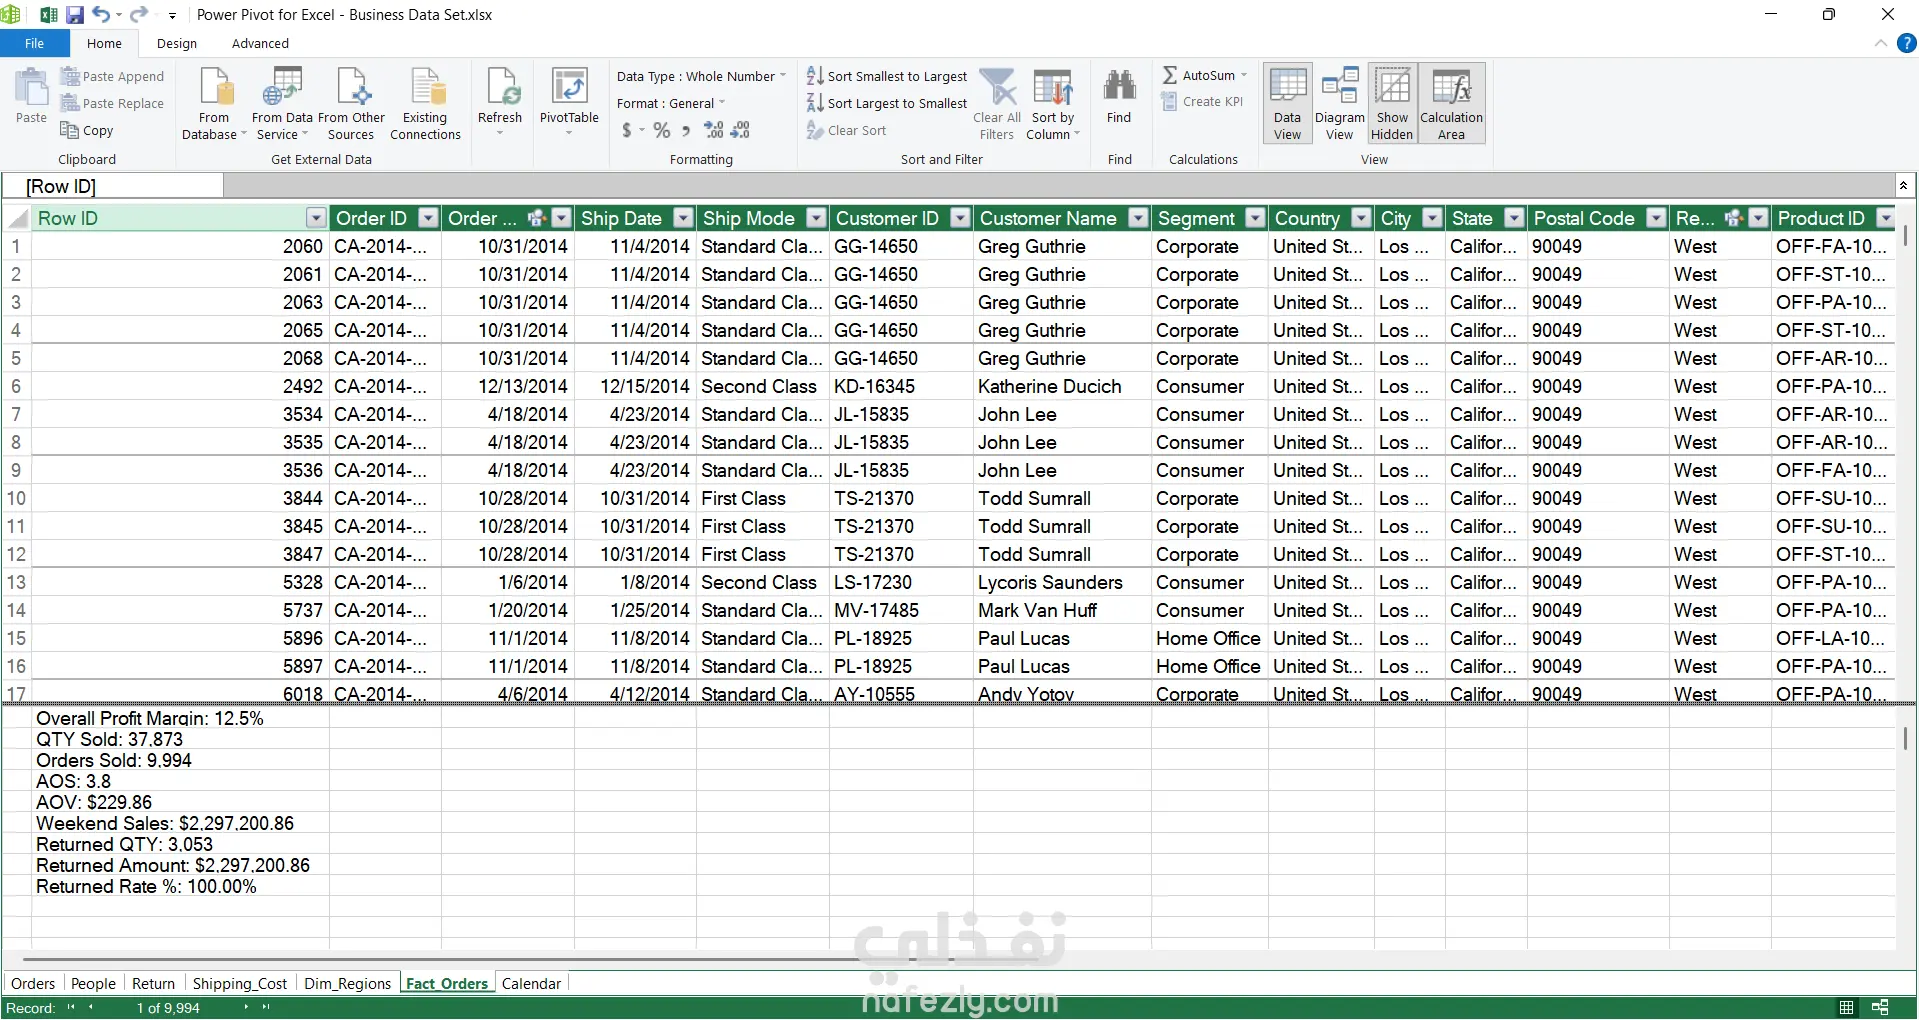Open the Postal Code filter dropdown
Viewport: 1919px width, 1020px height.
(x=1656, y=218)
